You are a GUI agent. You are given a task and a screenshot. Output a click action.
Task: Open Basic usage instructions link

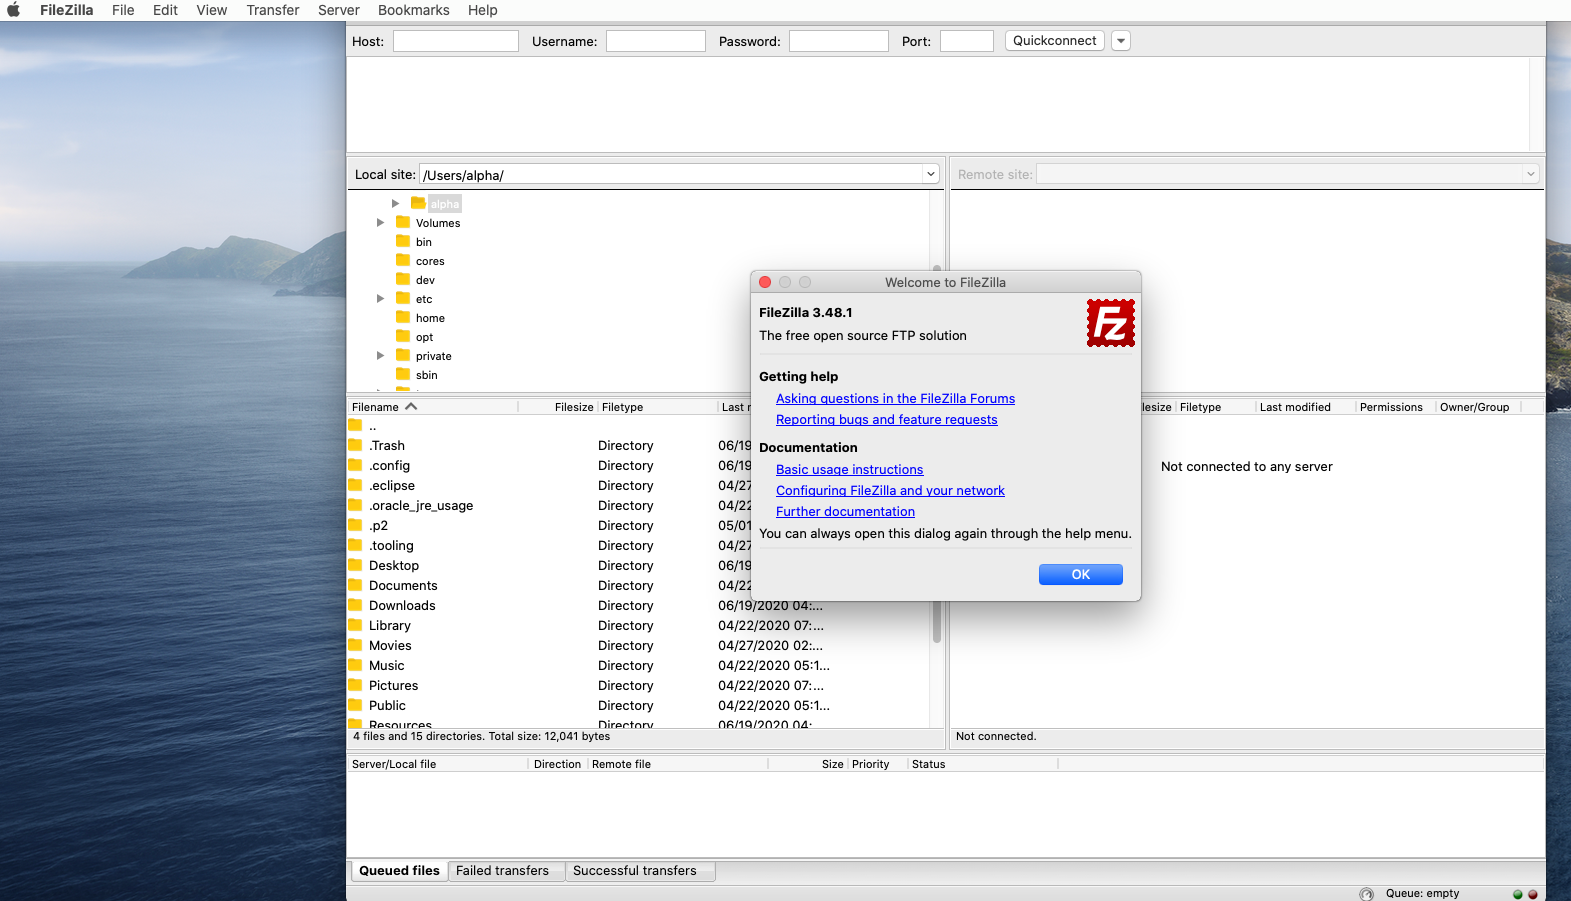[x=850, y=469]
